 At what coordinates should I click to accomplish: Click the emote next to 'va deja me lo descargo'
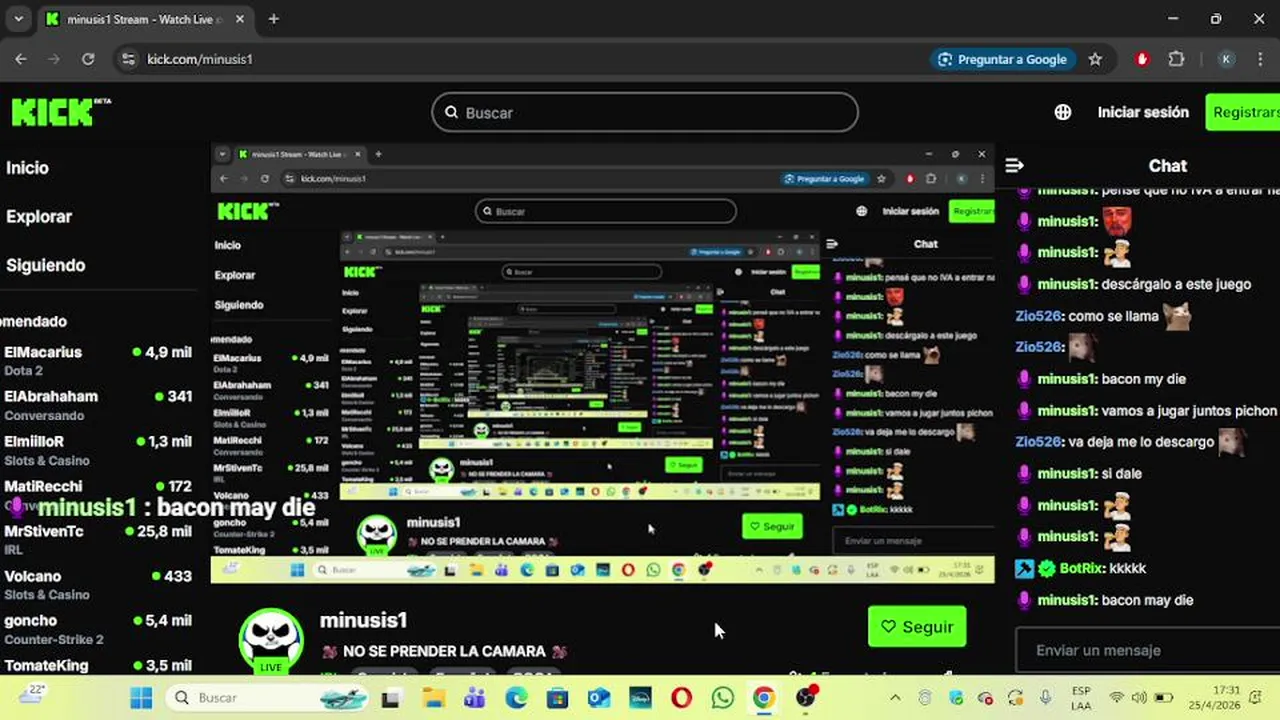pos(1231,441)
